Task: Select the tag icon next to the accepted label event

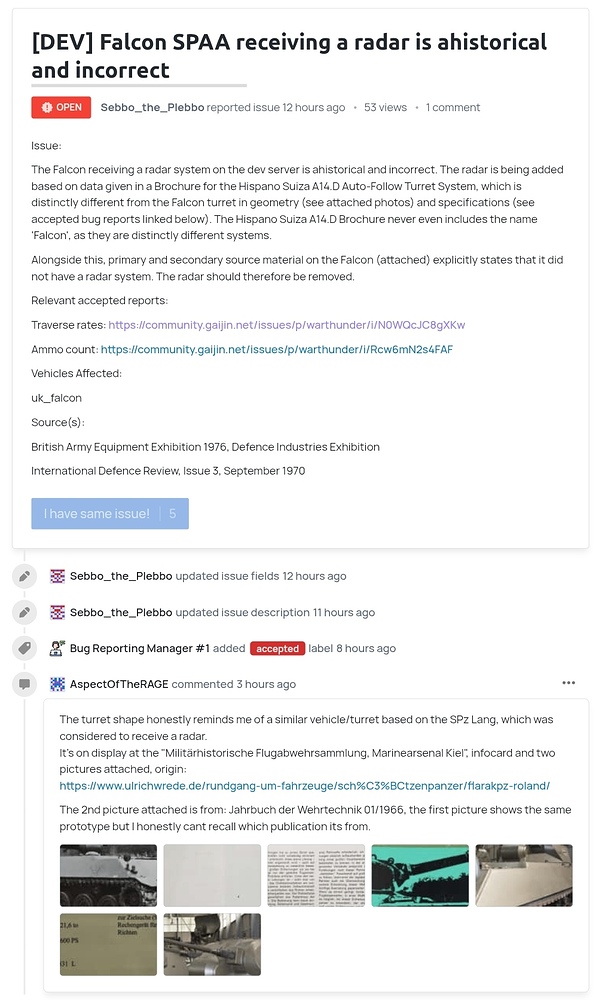Action: 24,648
